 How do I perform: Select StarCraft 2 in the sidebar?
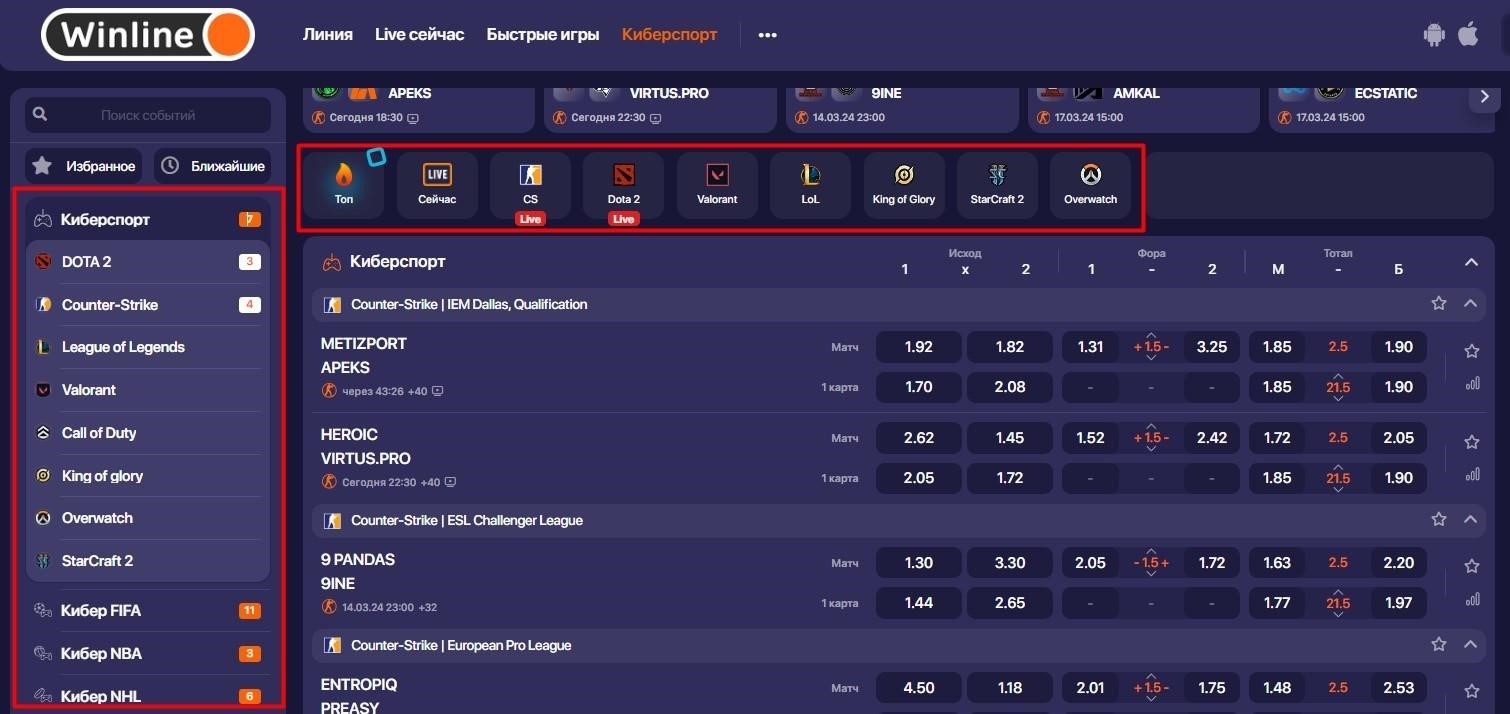tap(148, 561)
